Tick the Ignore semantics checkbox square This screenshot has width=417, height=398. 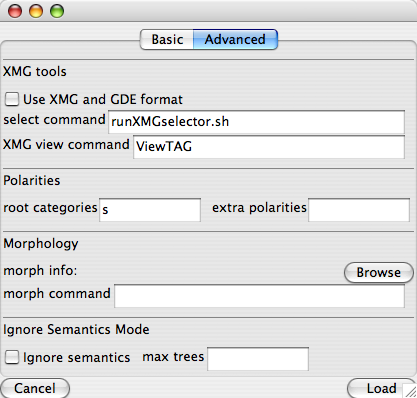[12, 357]
